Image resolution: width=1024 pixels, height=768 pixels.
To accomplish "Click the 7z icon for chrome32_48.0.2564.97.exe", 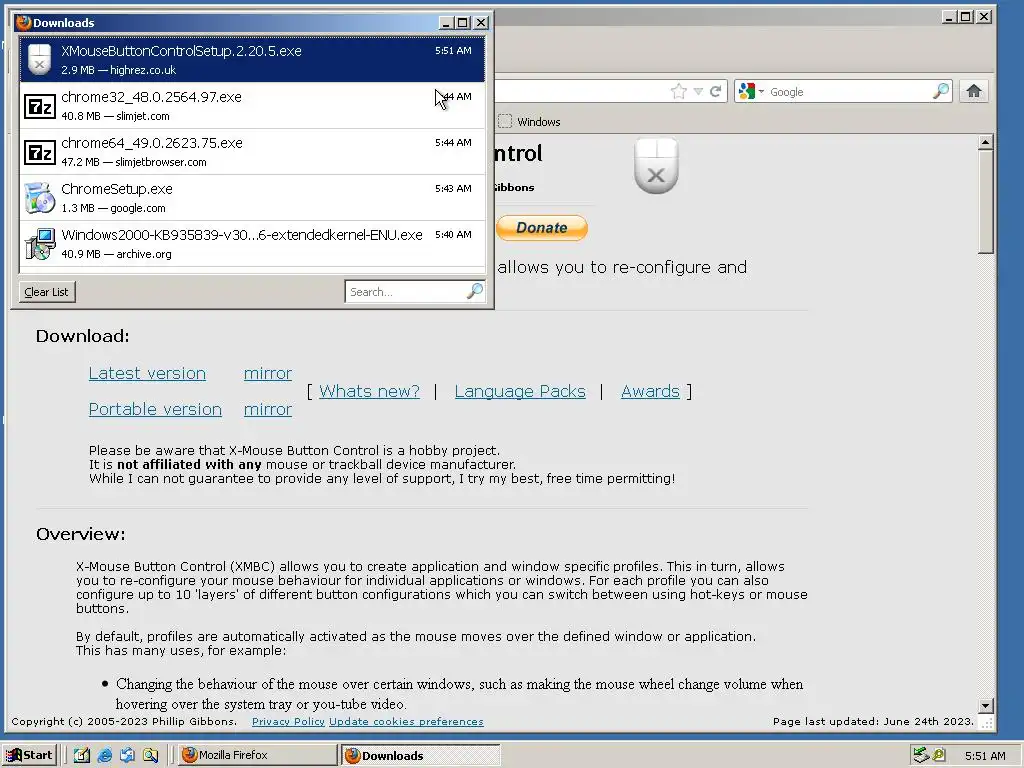I will (x=40, y=106).
